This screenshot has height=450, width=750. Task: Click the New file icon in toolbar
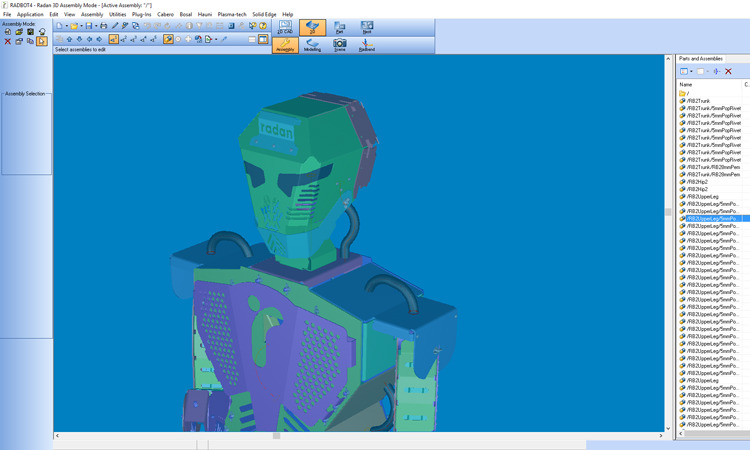(x=59, y=26)
